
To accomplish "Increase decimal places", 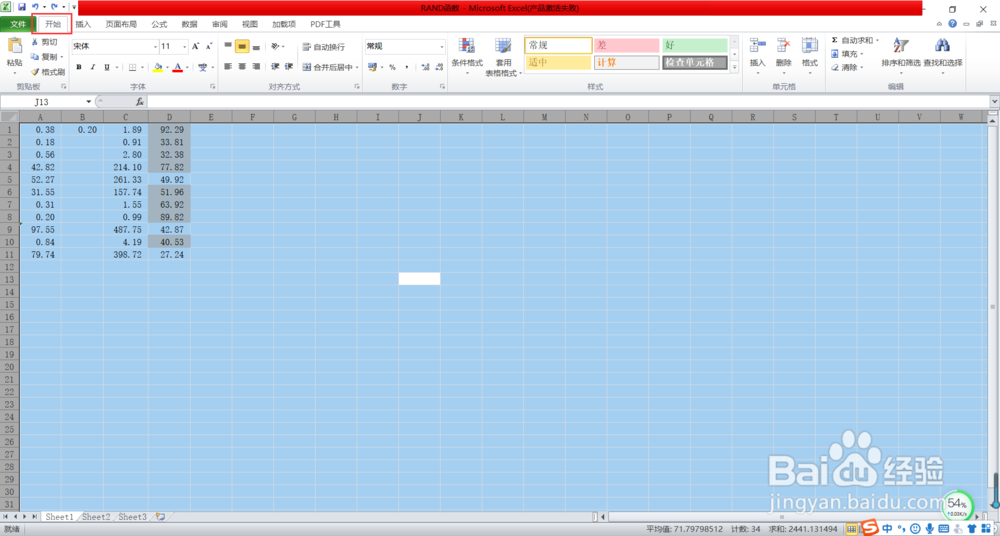I will [x=425, y=67].
